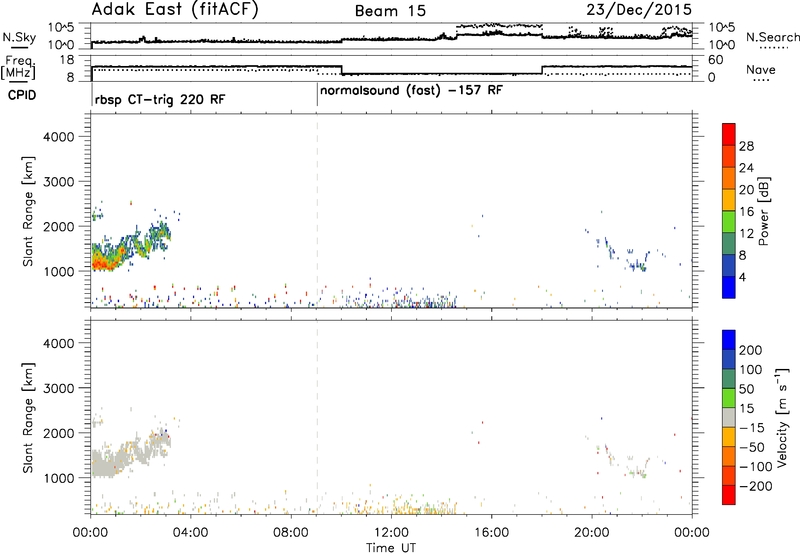Click the '16:00' time tick label
Image resolution: width=800 pixels, height=554 pixels.
click(x=491, y=533)
